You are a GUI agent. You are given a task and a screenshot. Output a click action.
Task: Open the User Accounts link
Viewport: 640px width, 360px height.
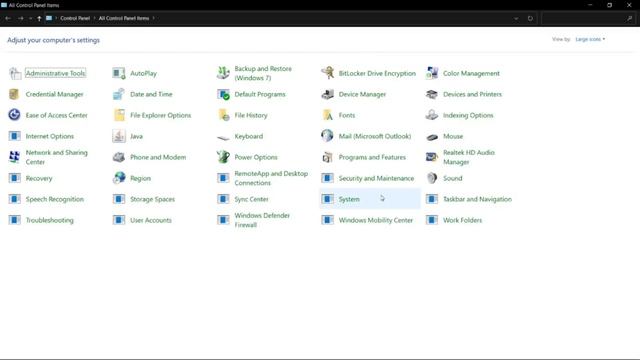click(151, 220)
